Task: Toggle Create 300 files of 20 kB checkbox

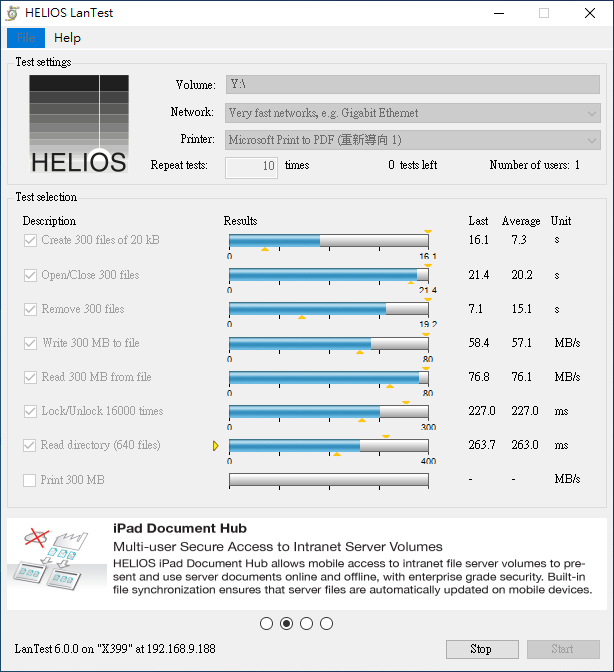Action: coord(30,240)
